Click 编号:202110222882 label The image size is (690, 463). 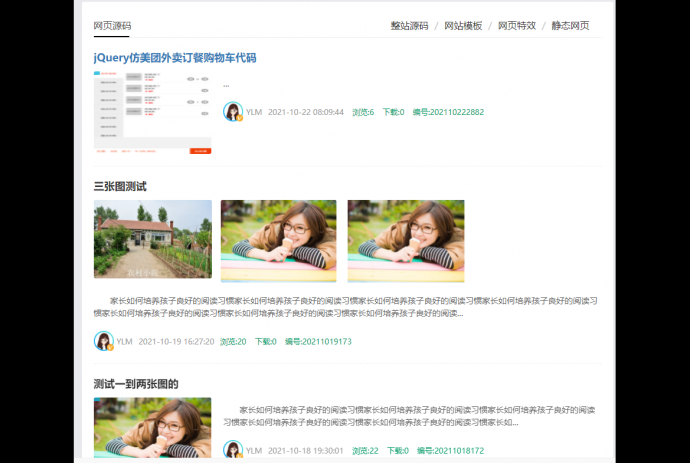tap(448, 112)
